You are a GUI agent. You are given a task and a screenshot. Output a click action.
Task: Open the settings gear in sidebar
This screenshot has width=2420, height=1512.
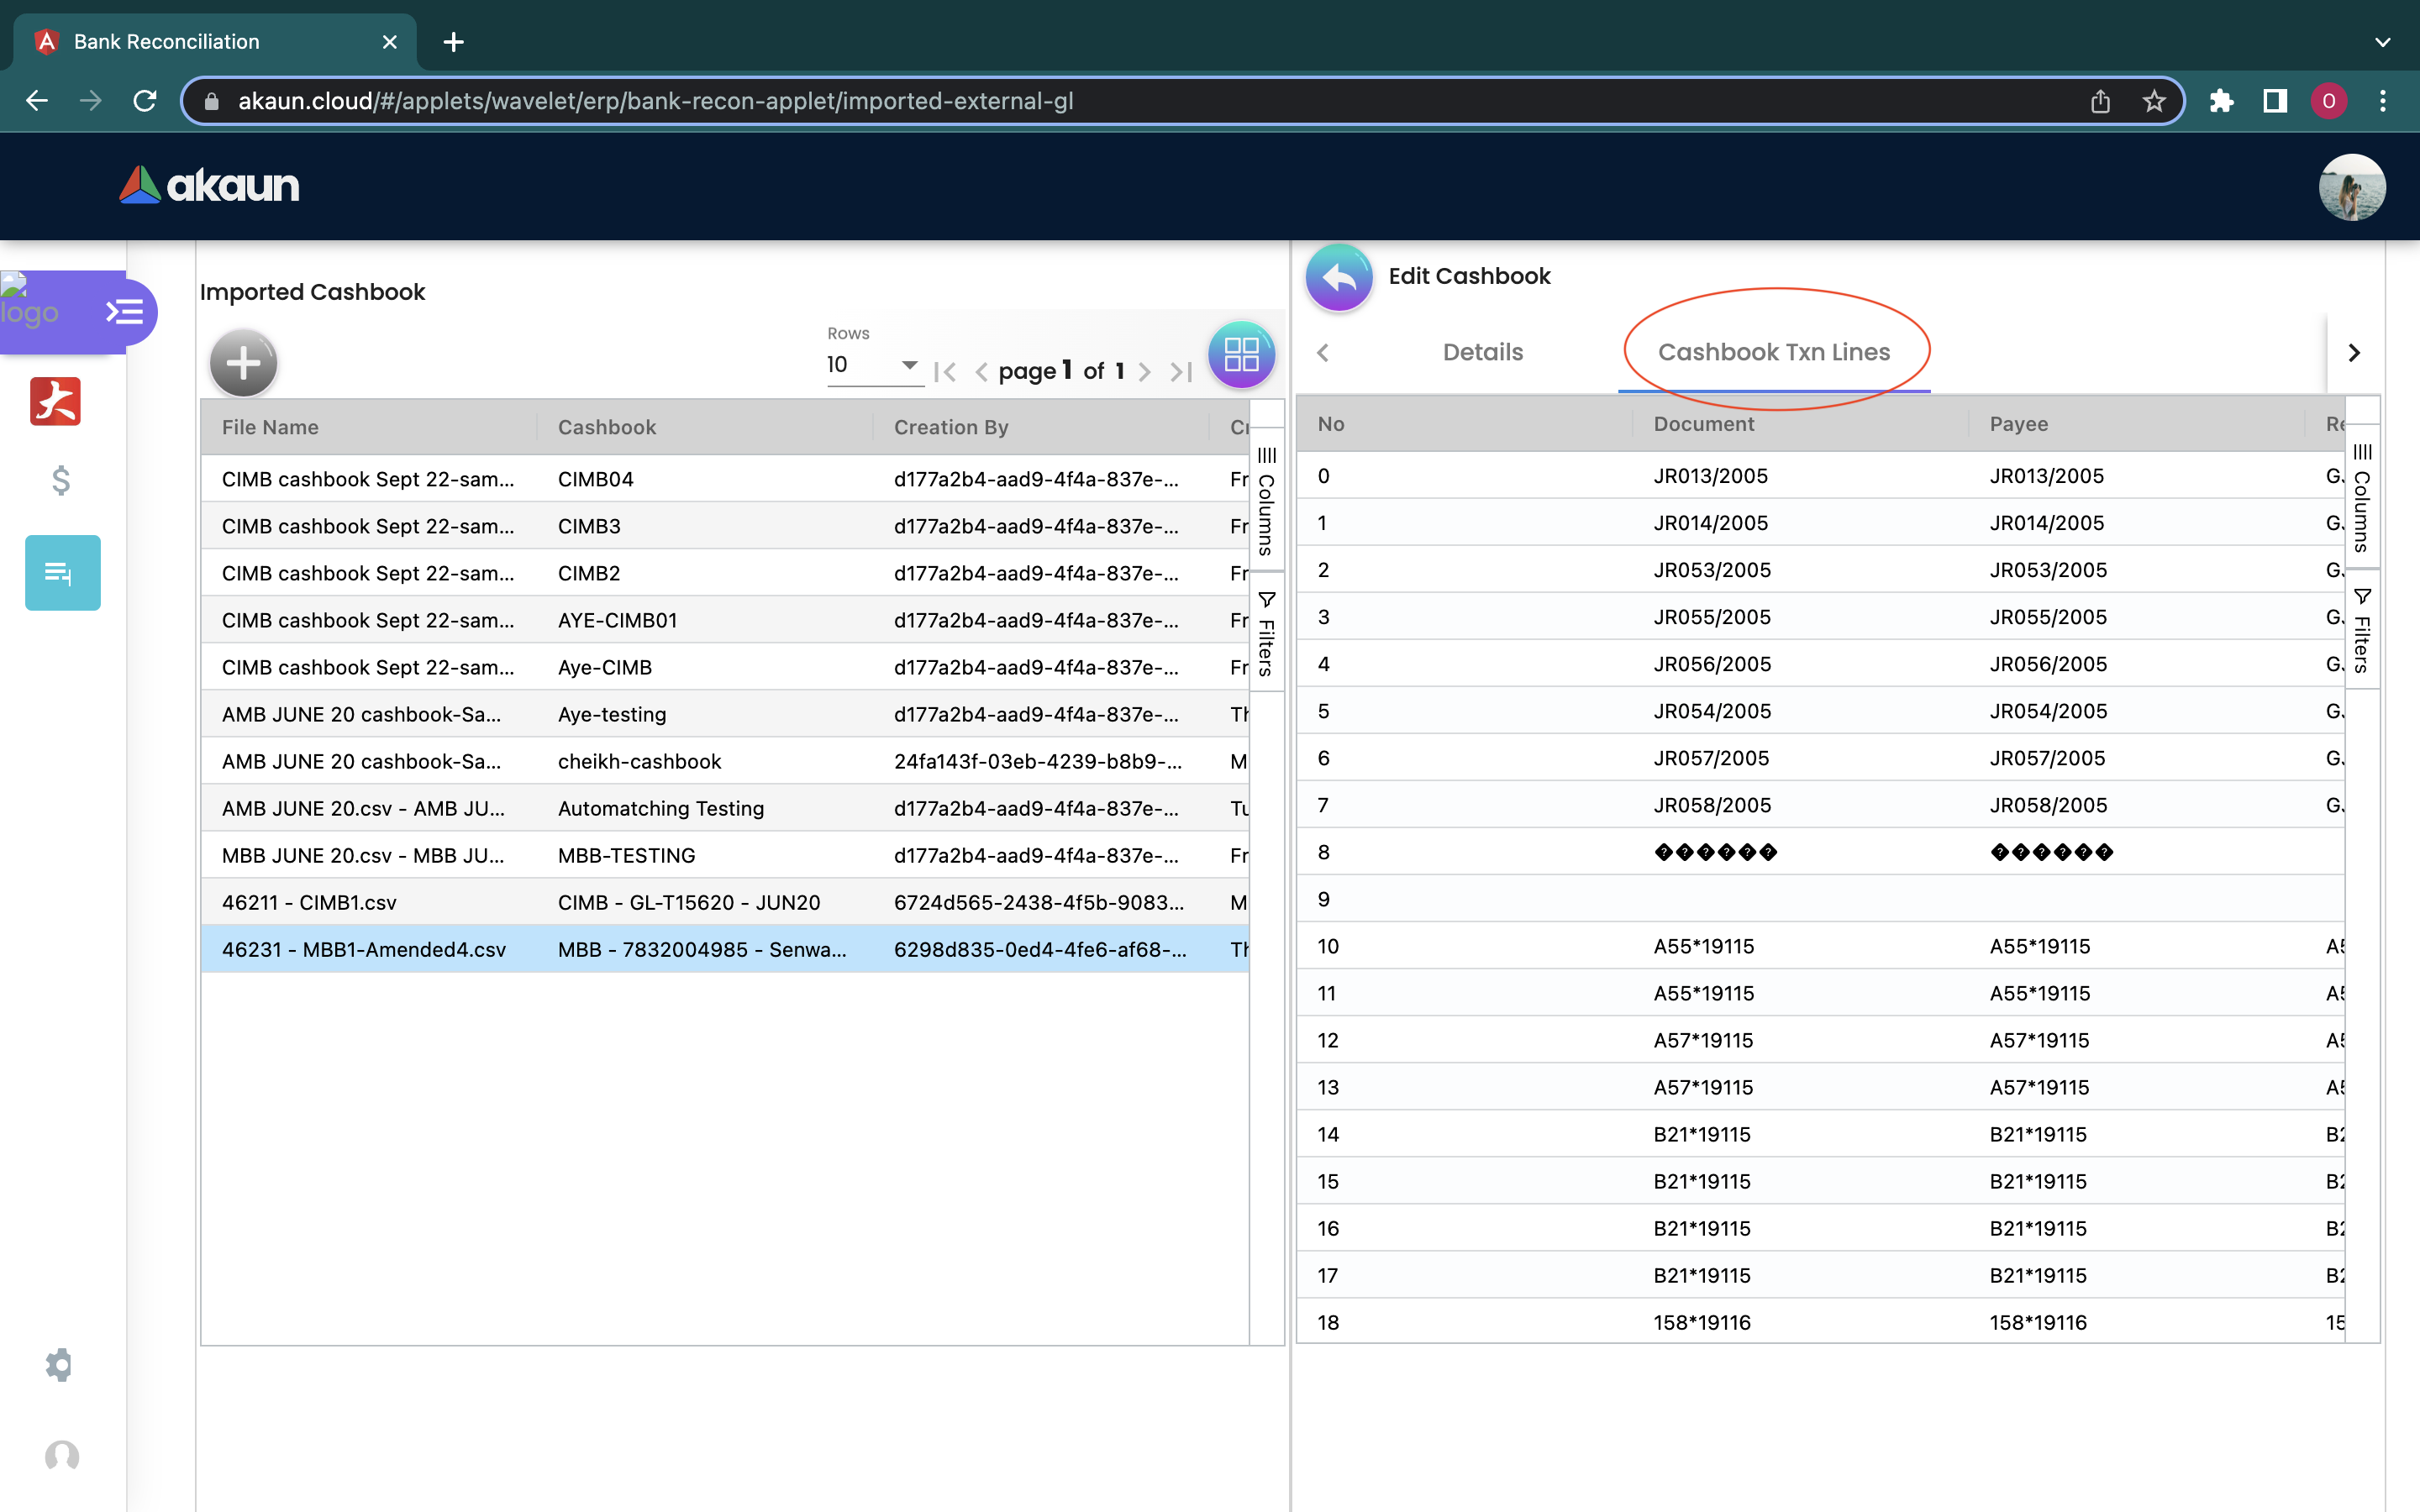point(60,1365)
